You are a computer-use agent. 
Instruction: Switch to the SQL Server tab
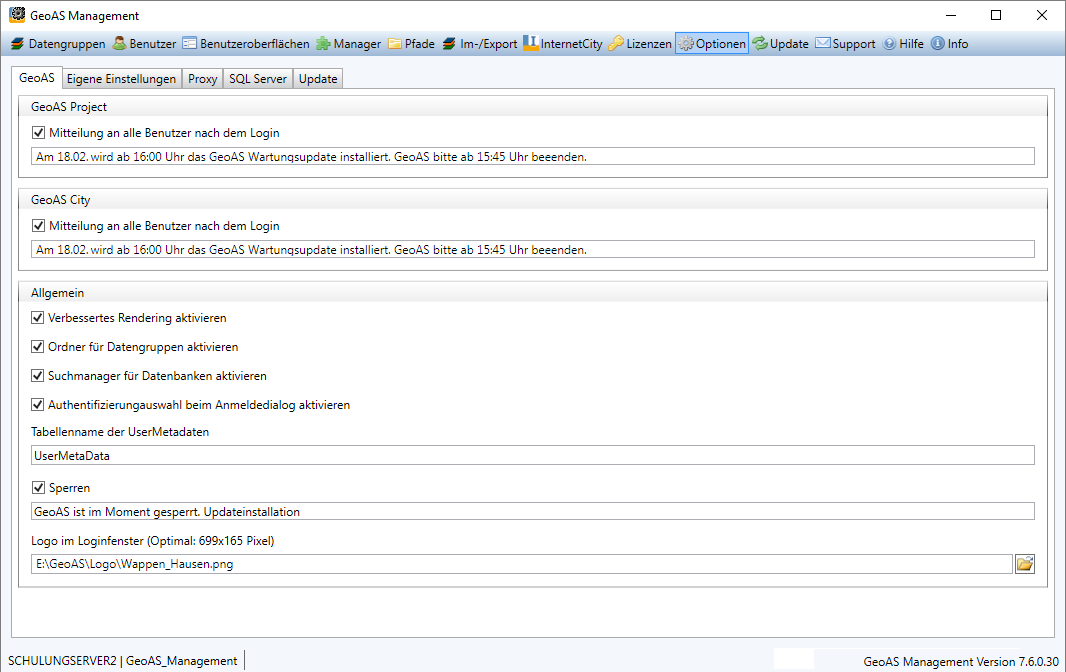[258, 79]
